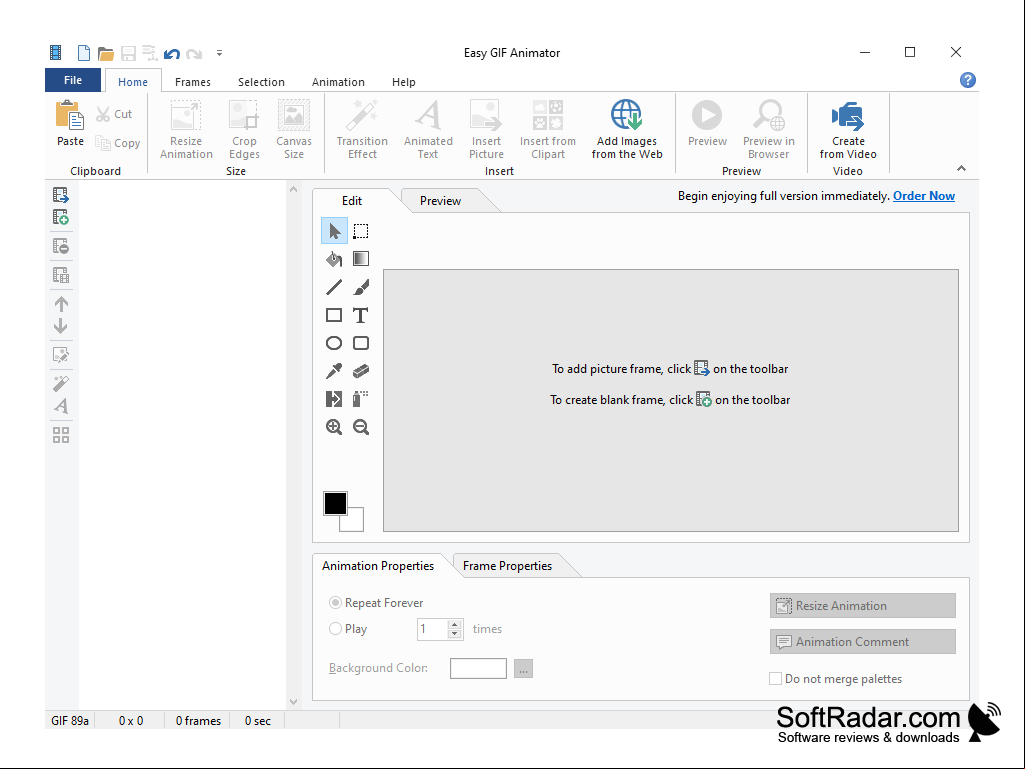Click the Order Now link
The image size is (1025, 769).
[924, 196]
